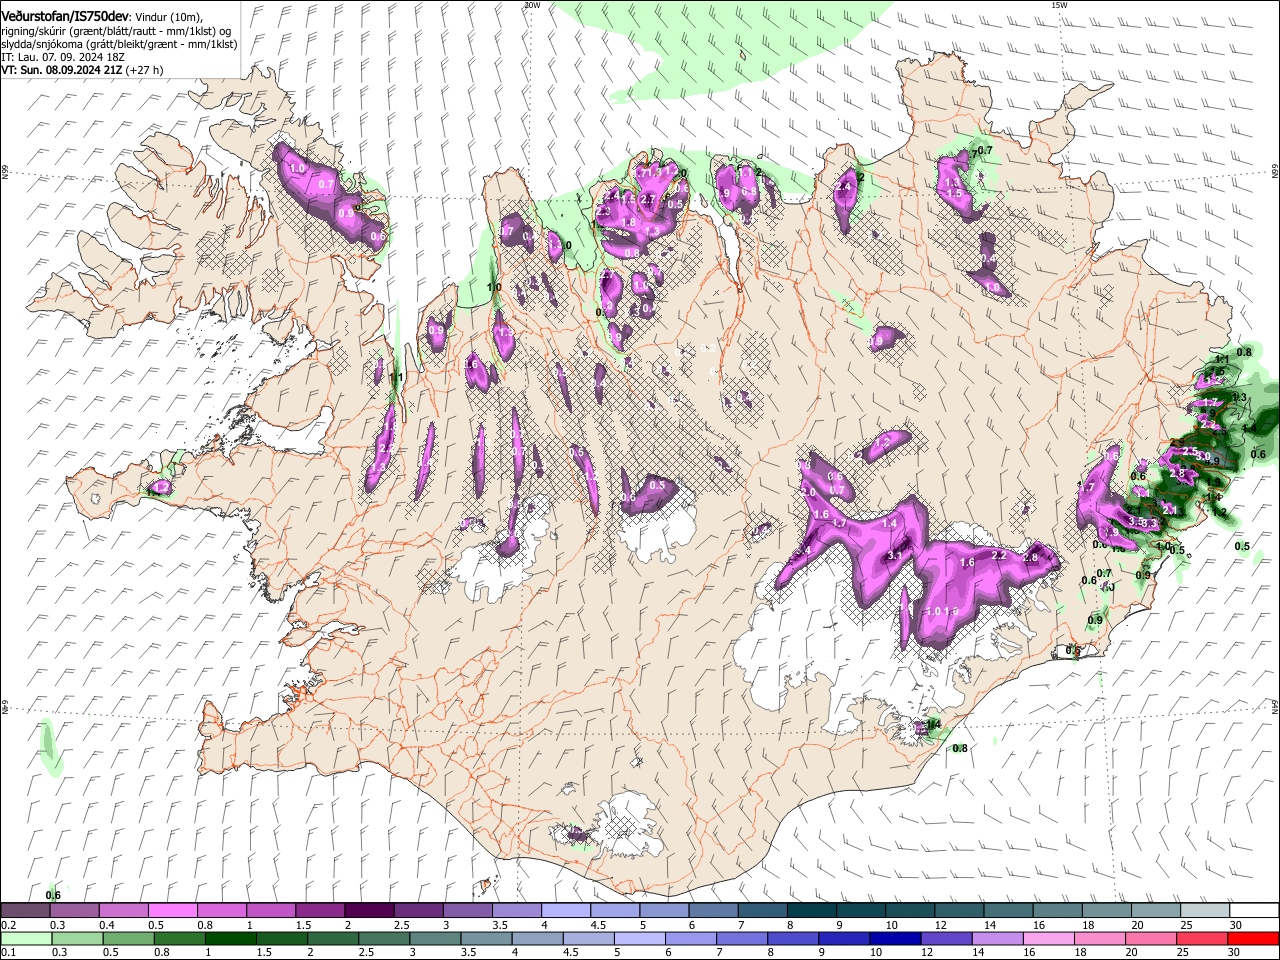Image resolution: width=1280 pixels, height=960 pixels.
Task: Click the lower legend label 2.5
Action: (x=366, y=952)
